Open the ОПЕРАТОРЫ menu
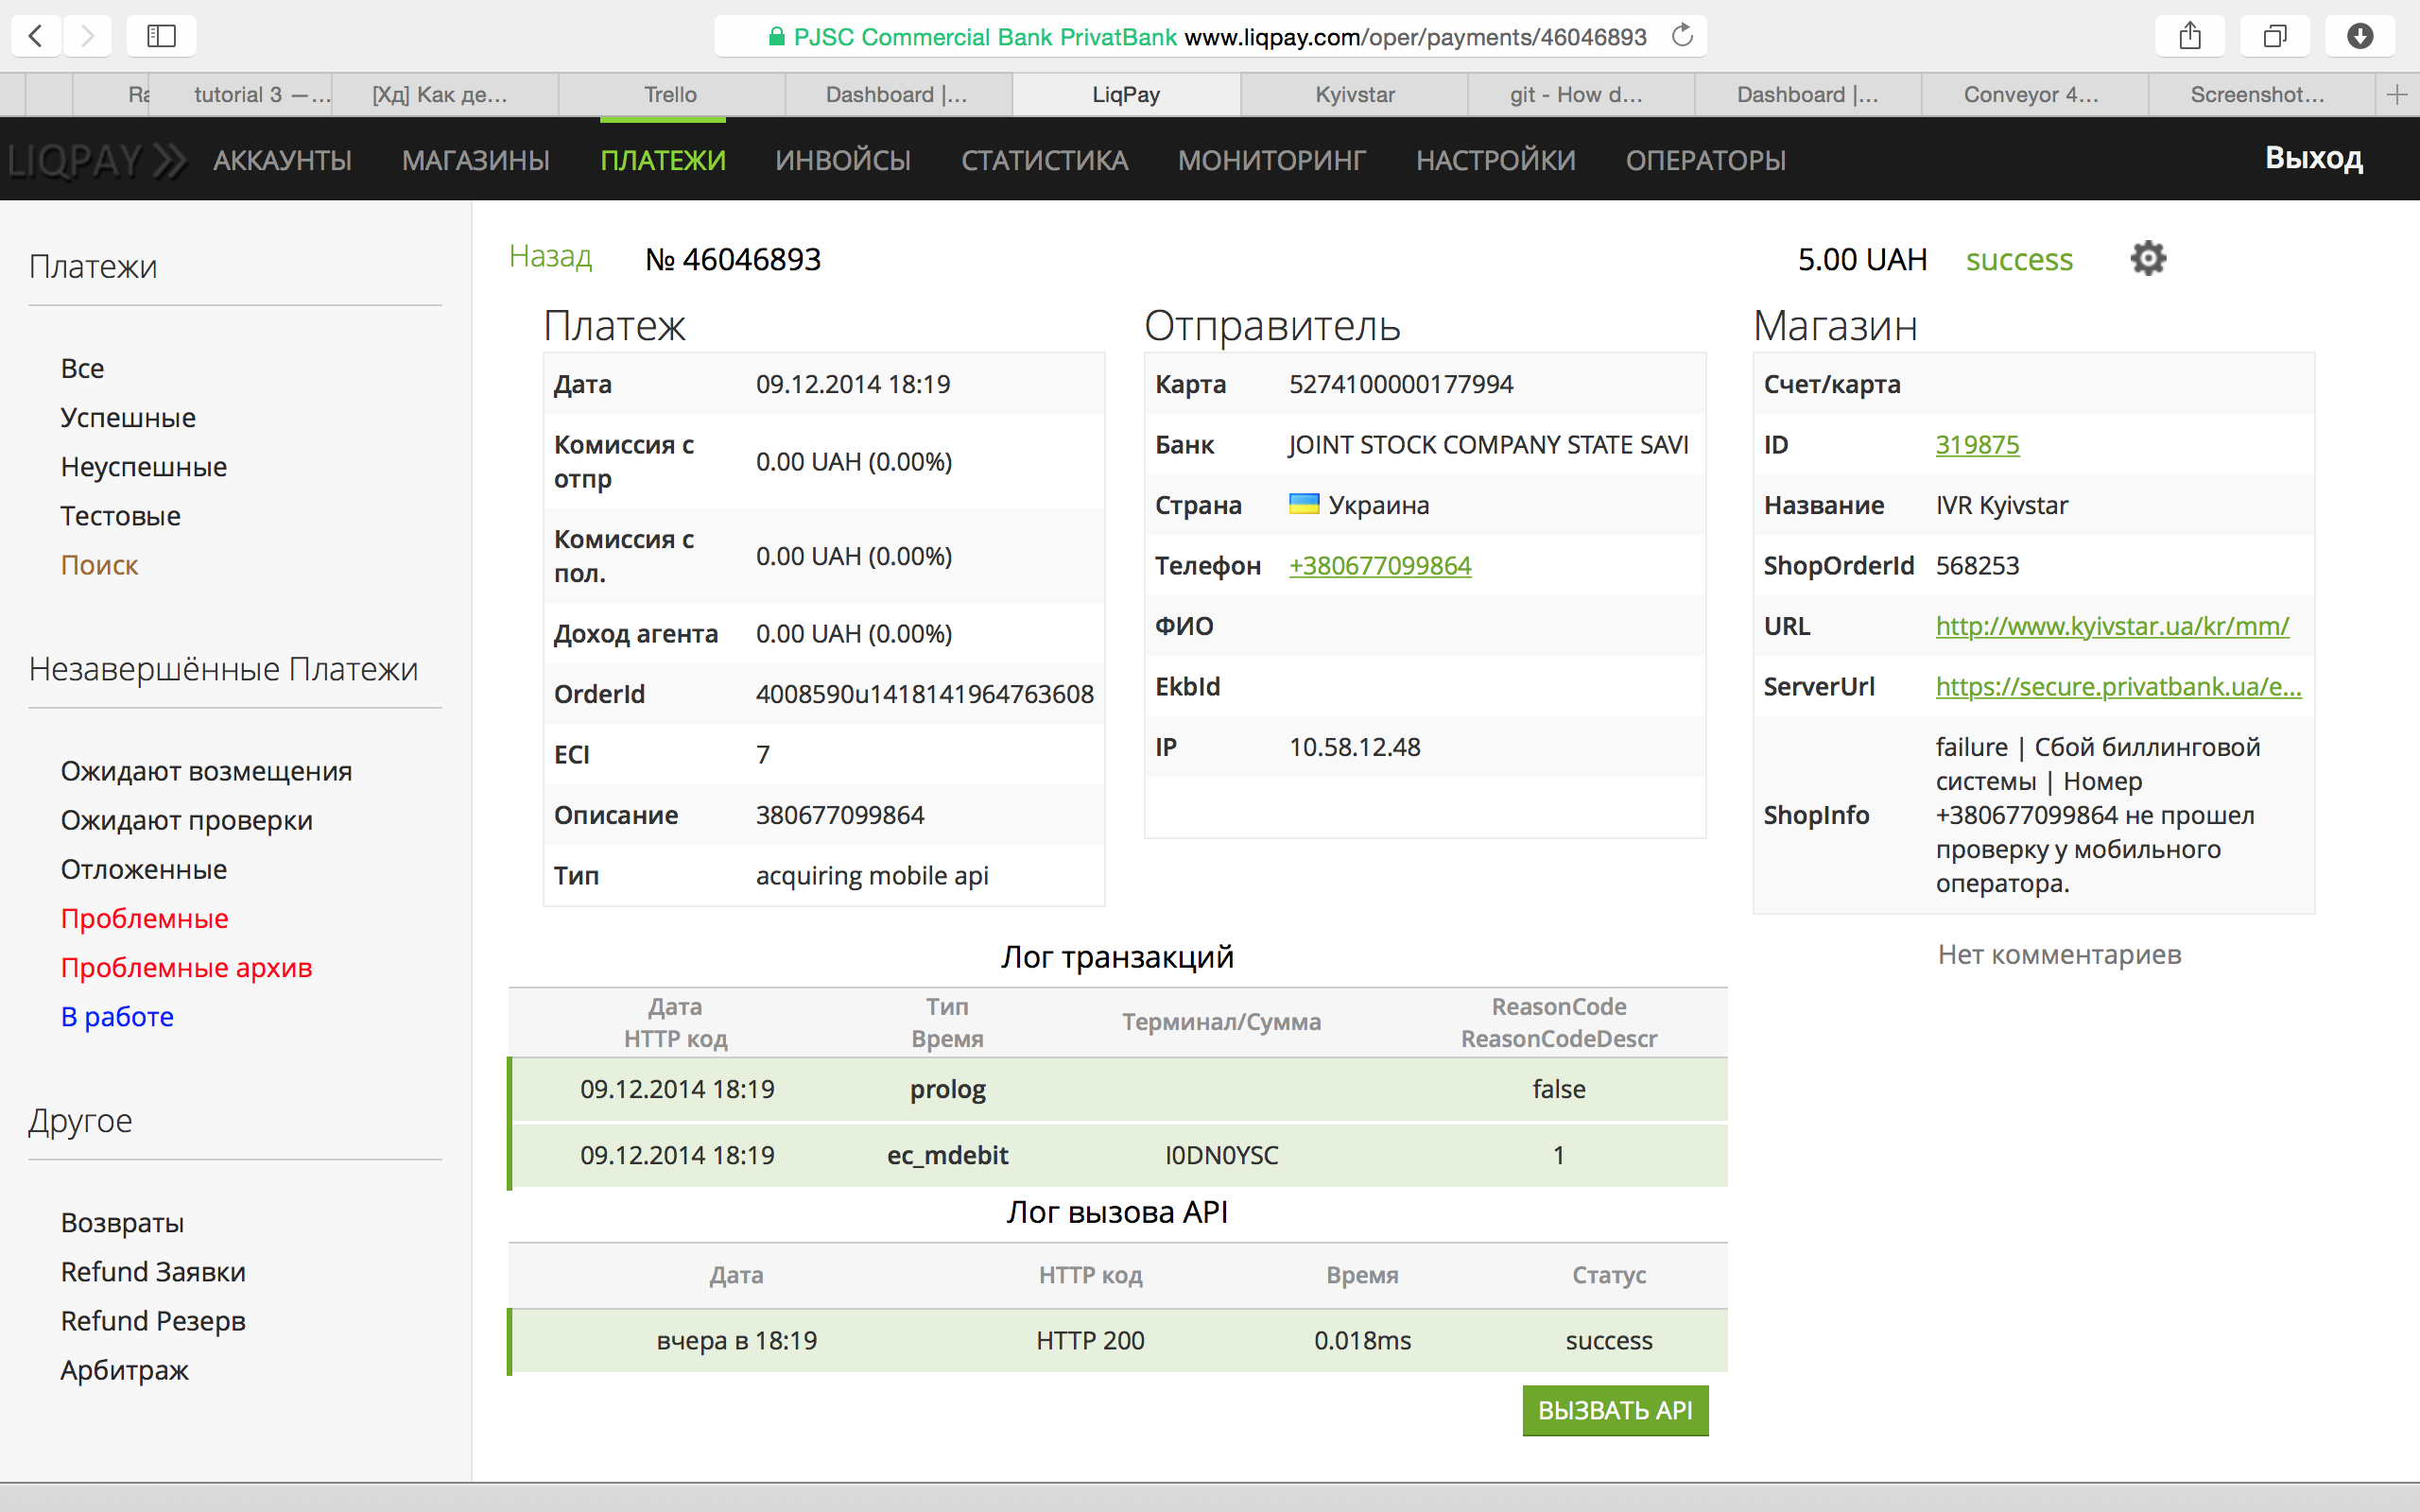The height and width of the screenshot is (1512, 2420). (x=1706, y=160)
